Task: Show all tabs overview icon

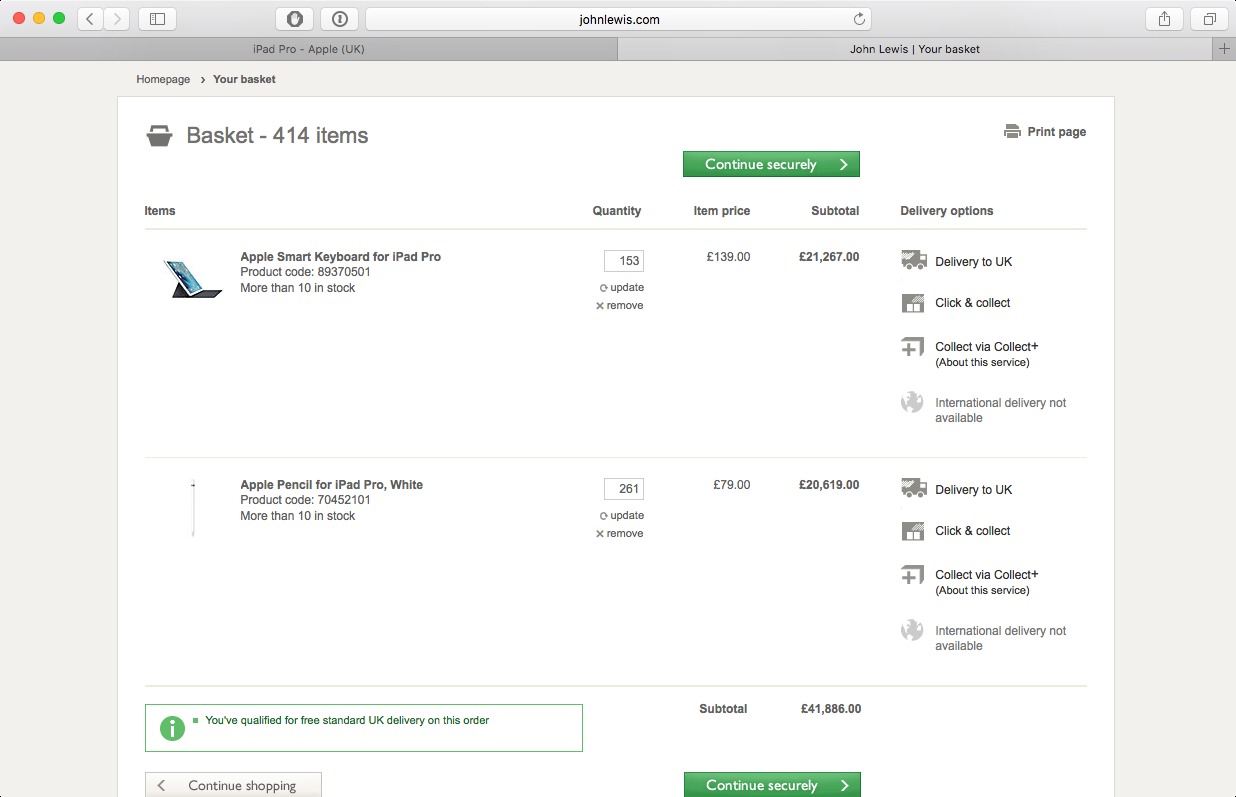Action: click(x=1210, y=19)
